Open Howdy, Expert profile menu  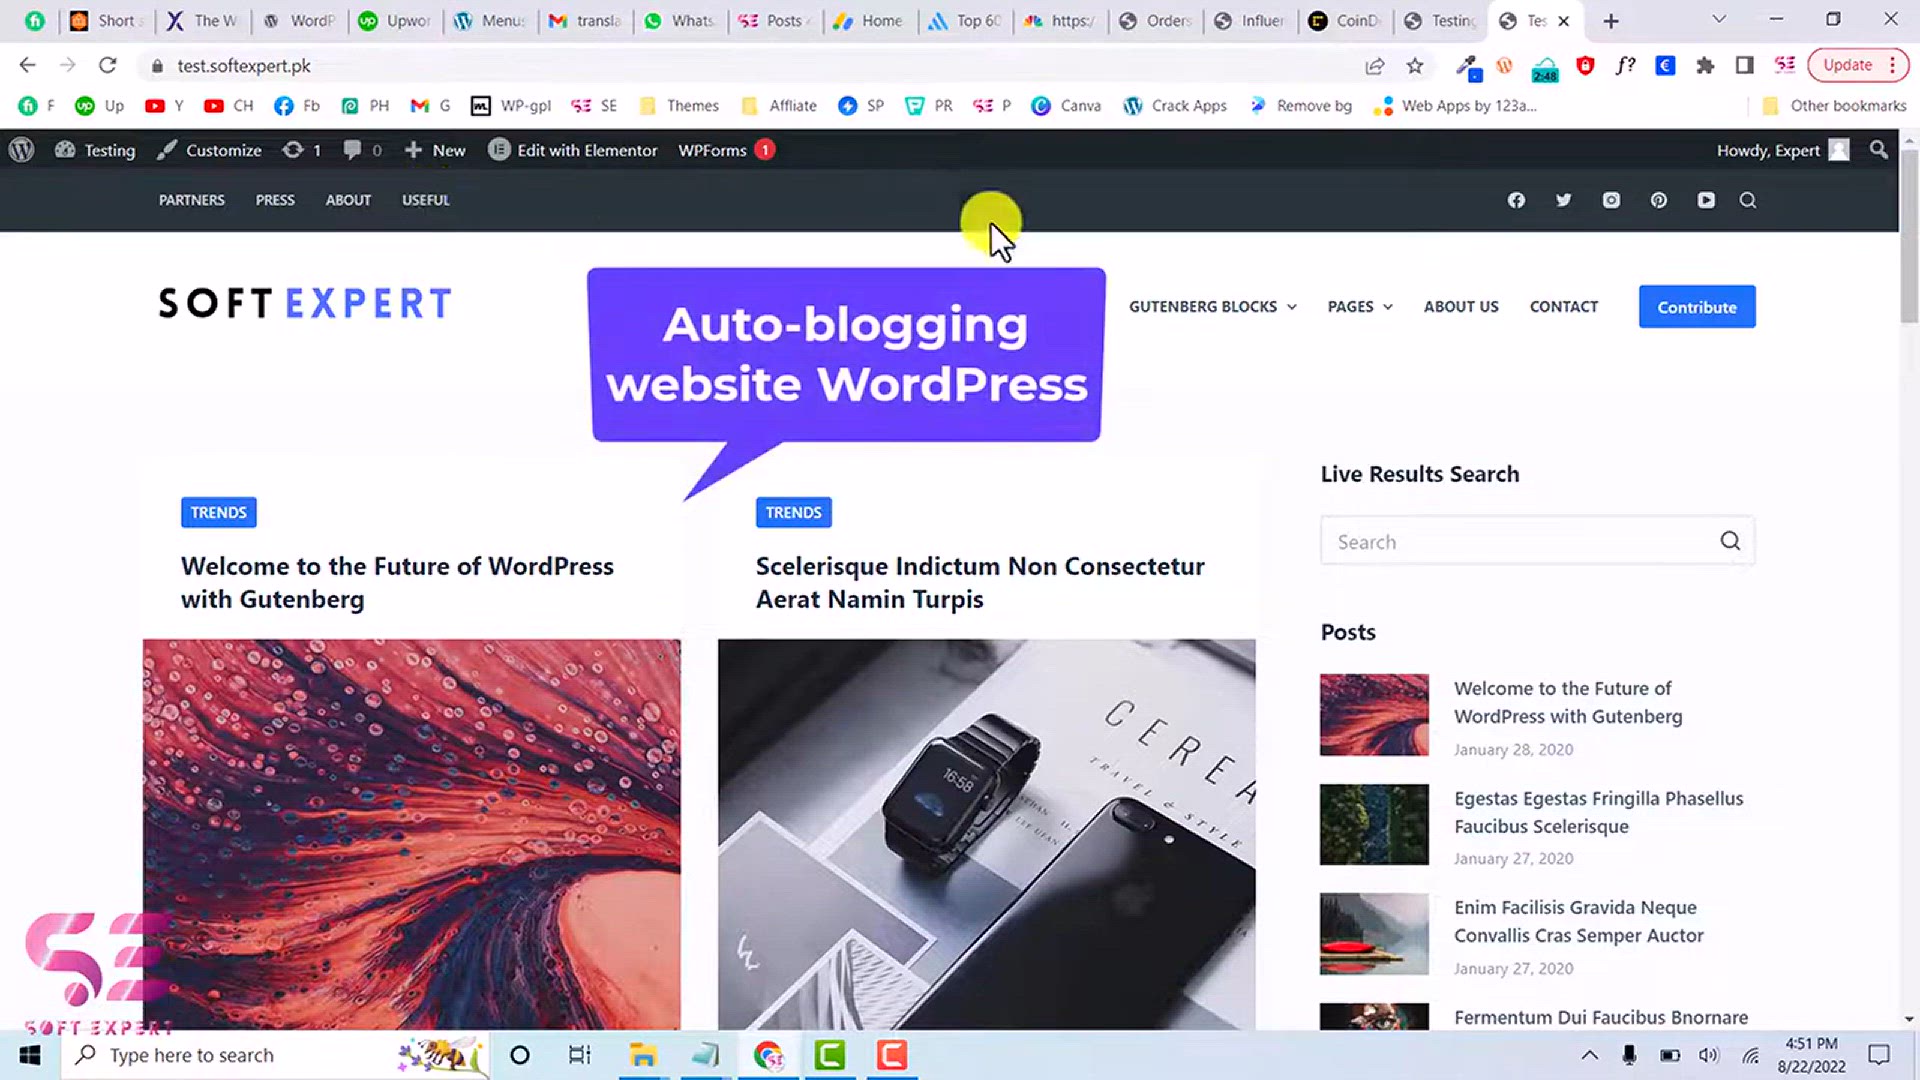tap(1783, 150)
